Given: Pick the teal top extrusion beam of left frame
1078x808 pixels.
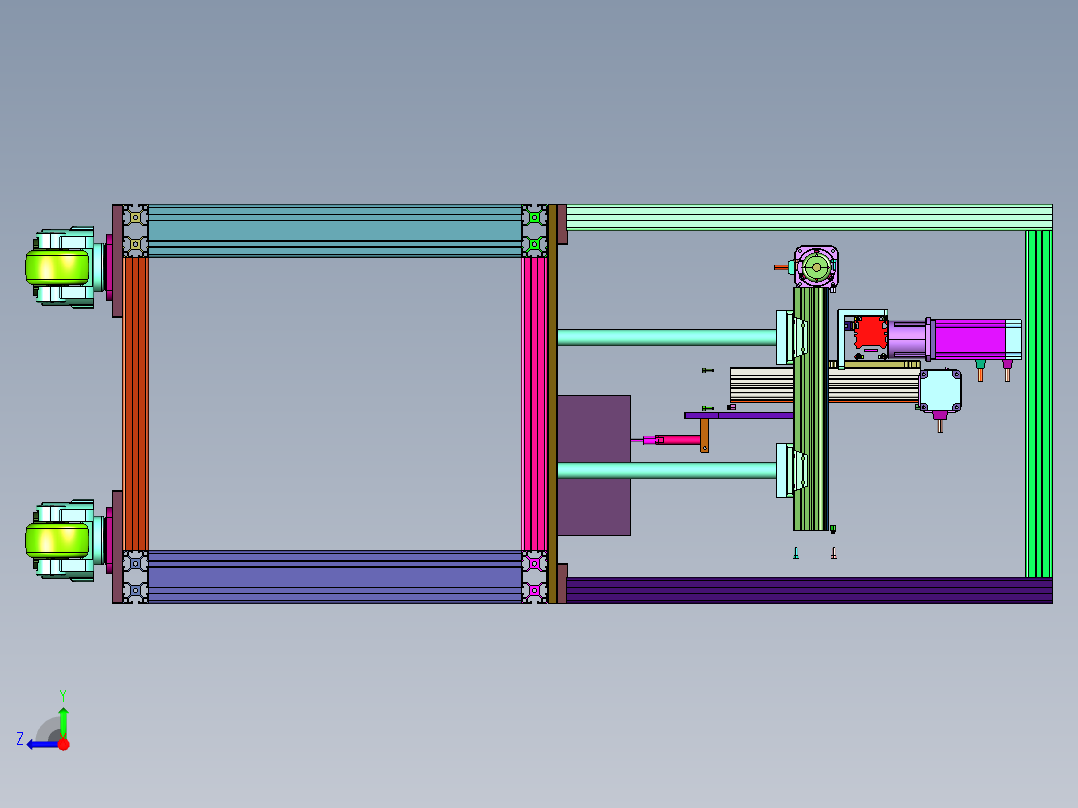Looking at the screenshot, I should [x=335, y=230].
